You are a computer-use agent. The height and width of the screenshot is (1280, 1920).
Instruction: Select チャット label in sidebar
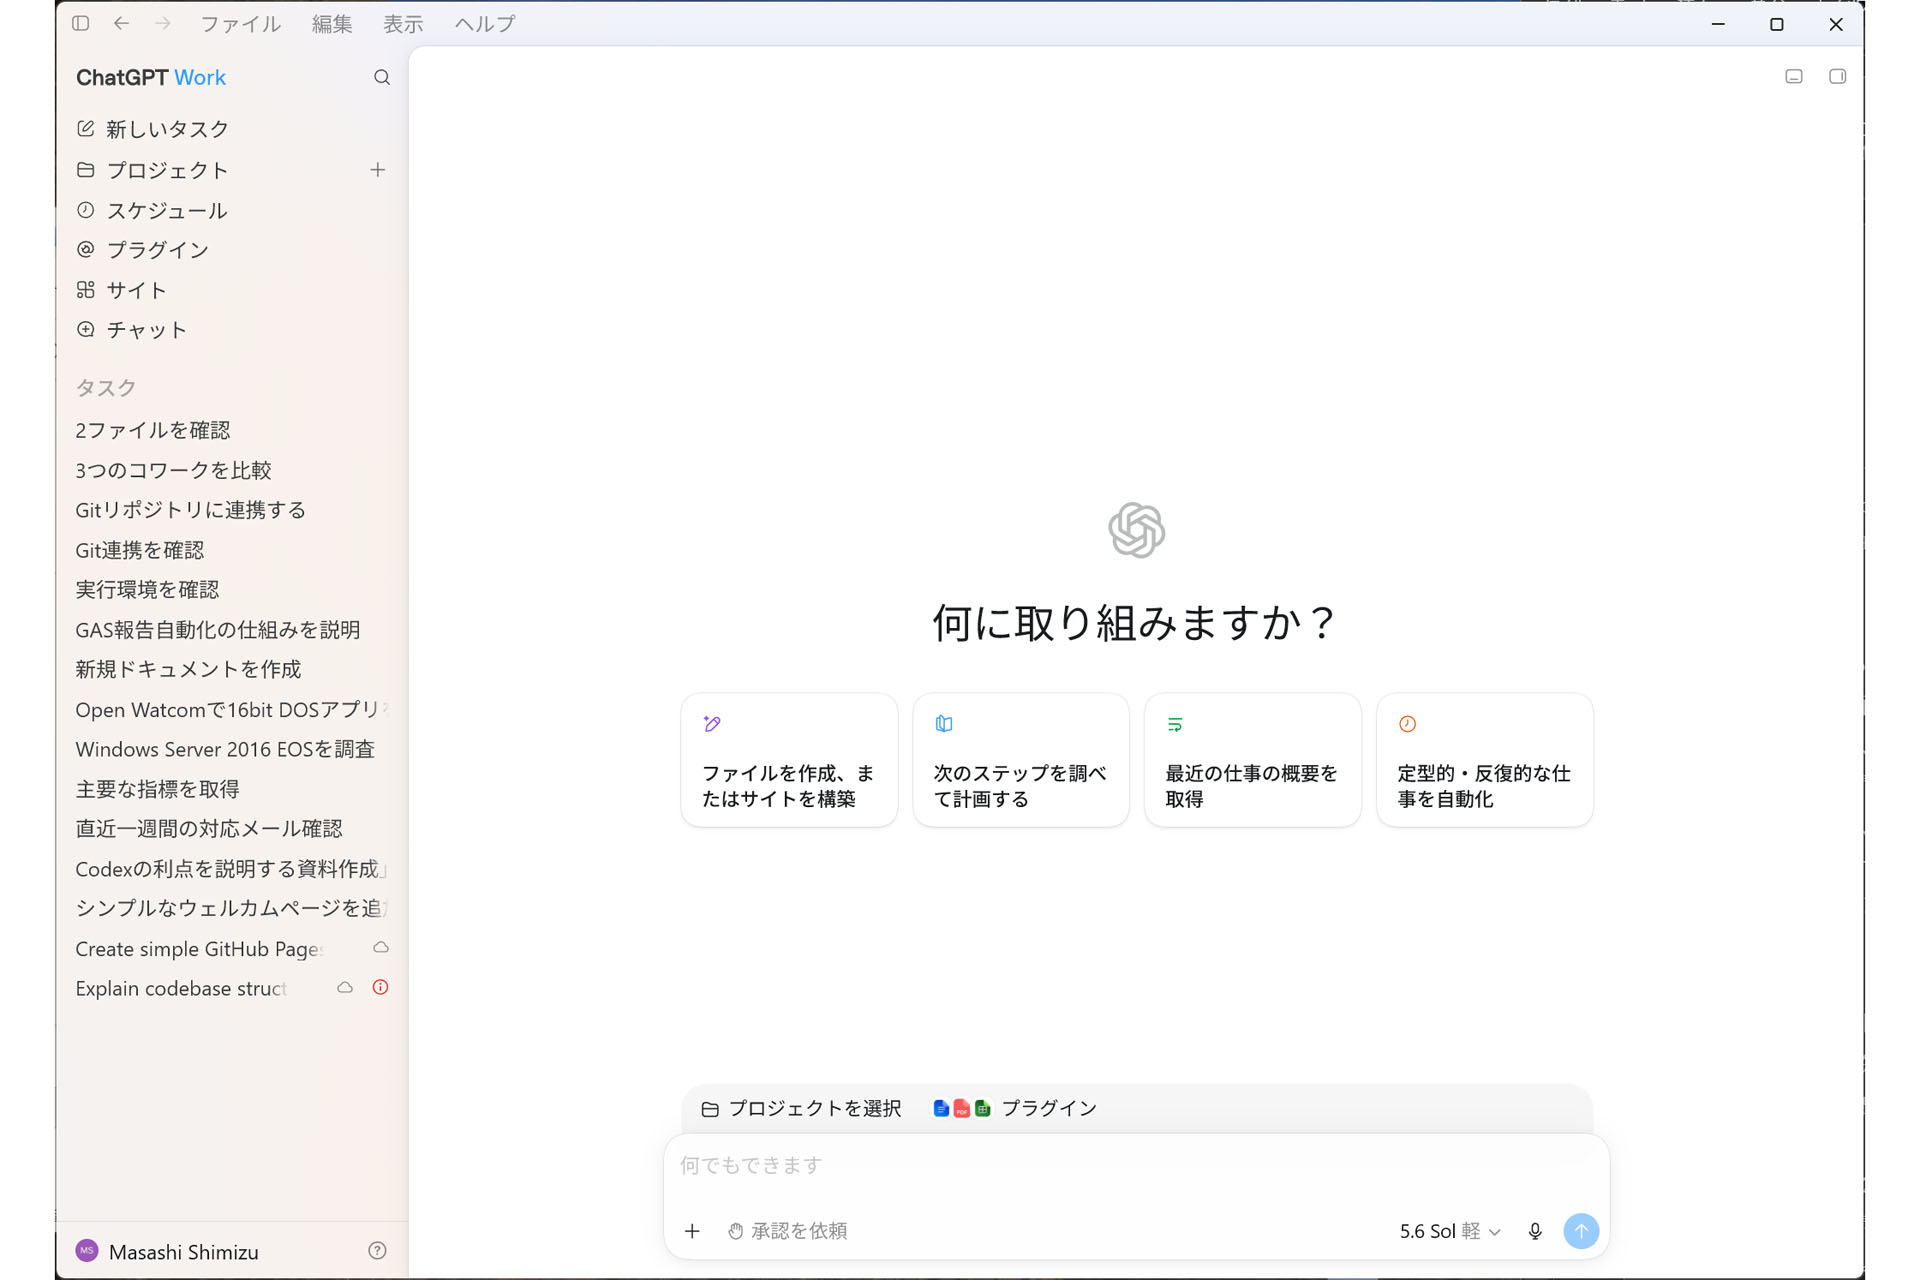coord(147,330)
